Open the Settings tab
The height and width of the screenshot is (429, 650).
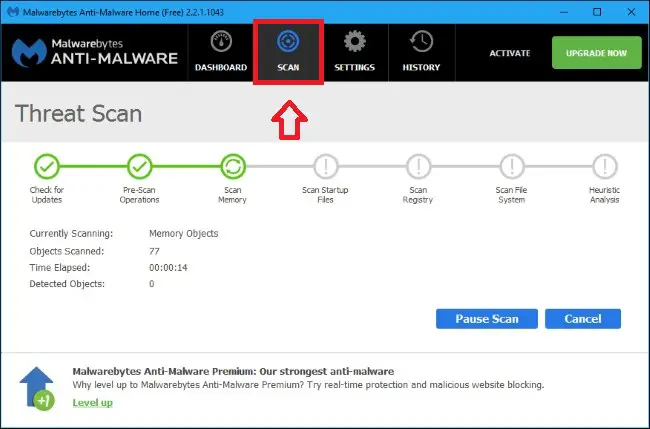(355, 52)
